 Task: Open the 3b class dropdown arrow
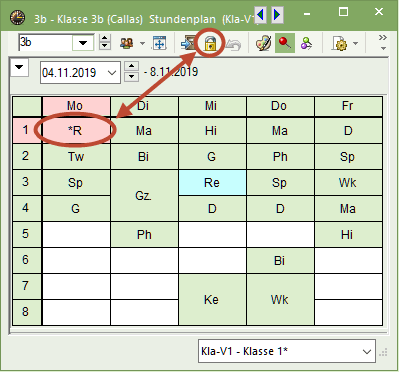pos(83,43)
